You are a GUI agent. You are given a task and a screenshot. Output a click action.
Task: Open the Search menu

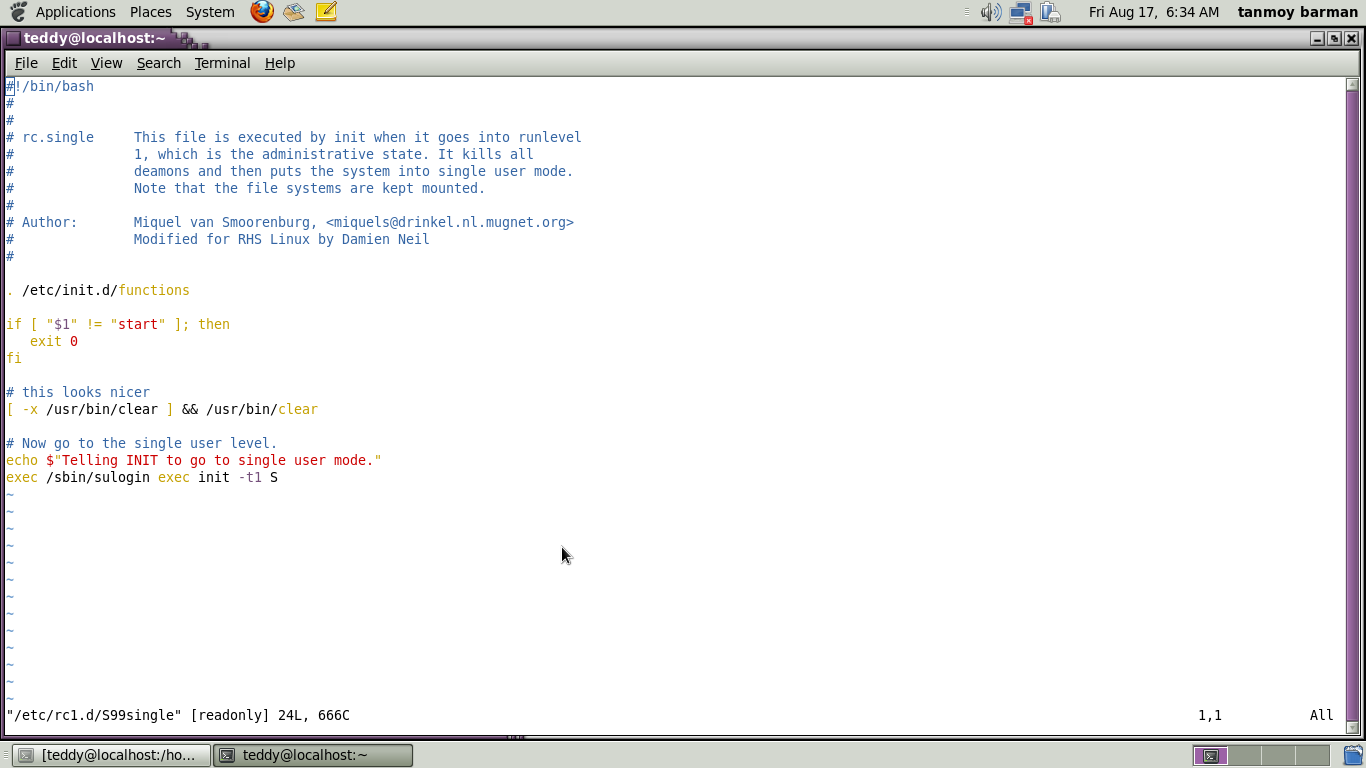point(158,62)
